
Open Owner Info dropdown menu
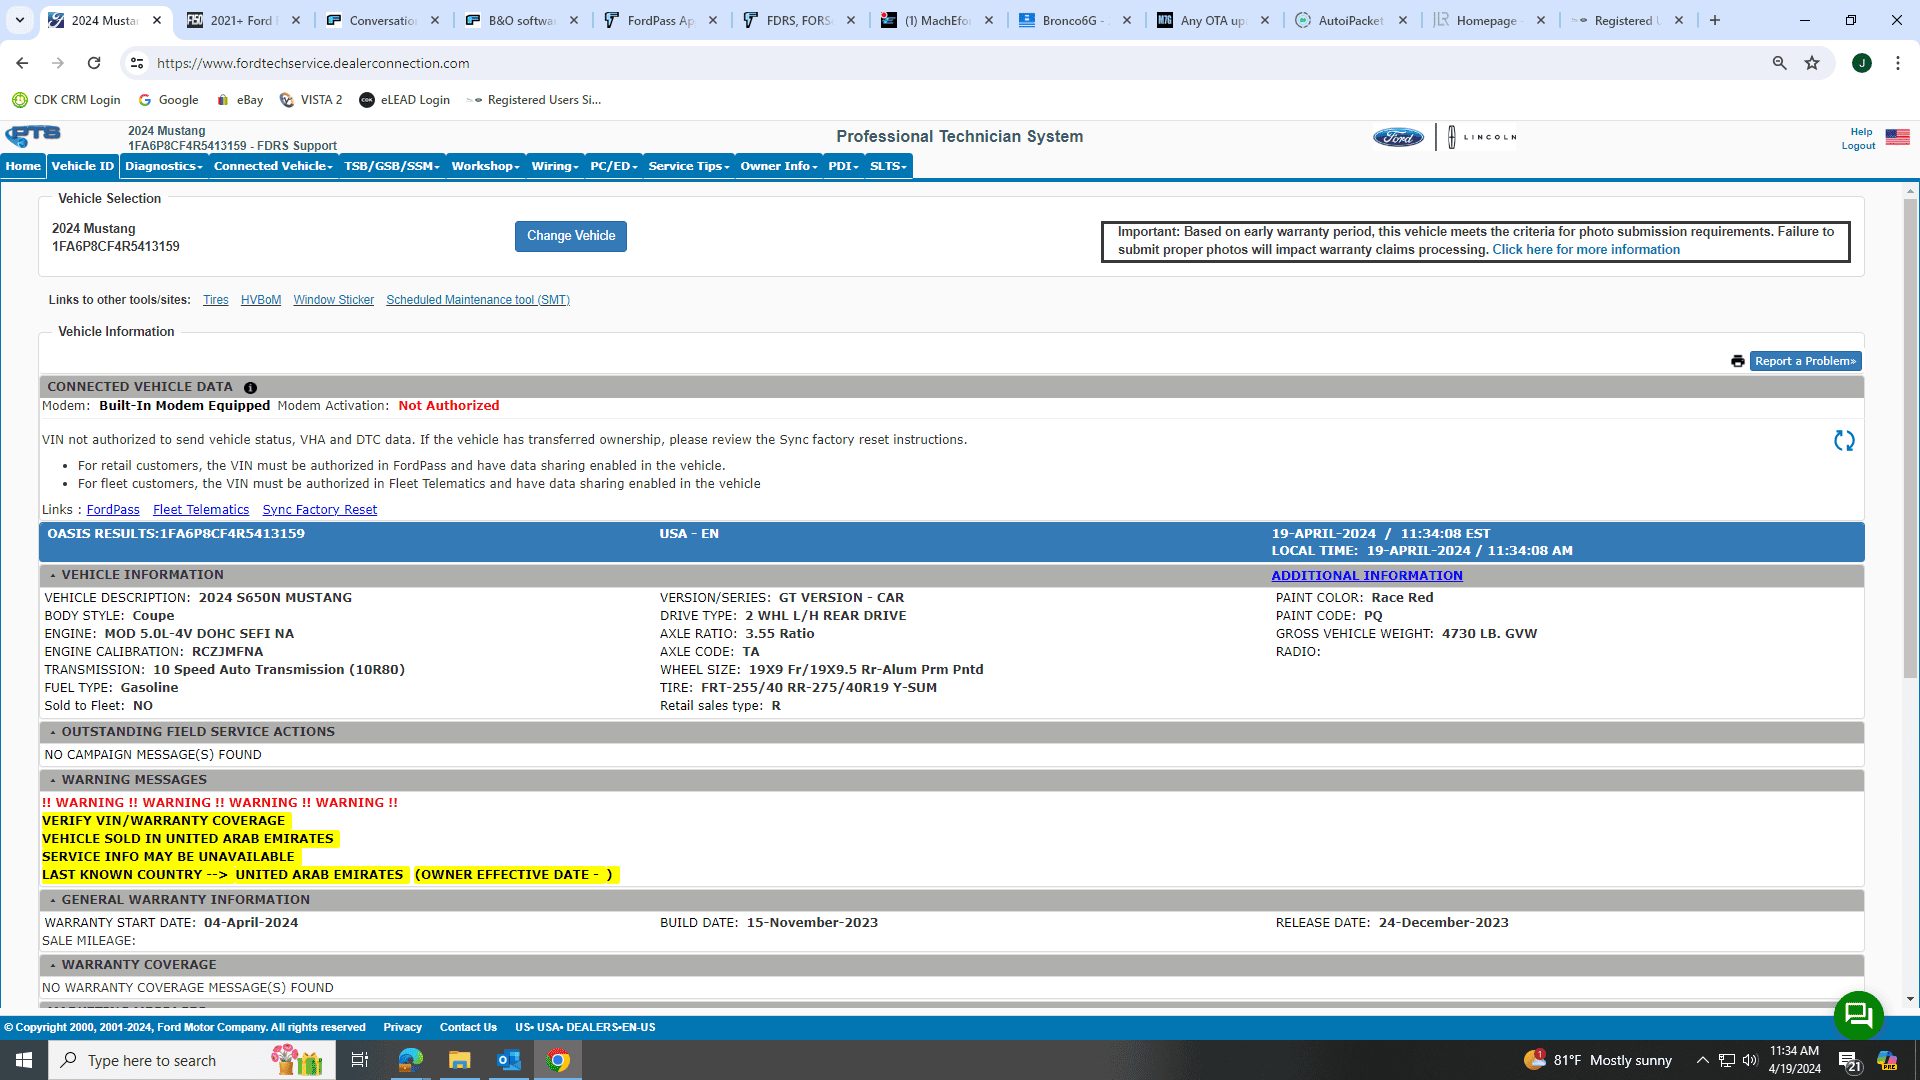point(779,166)
